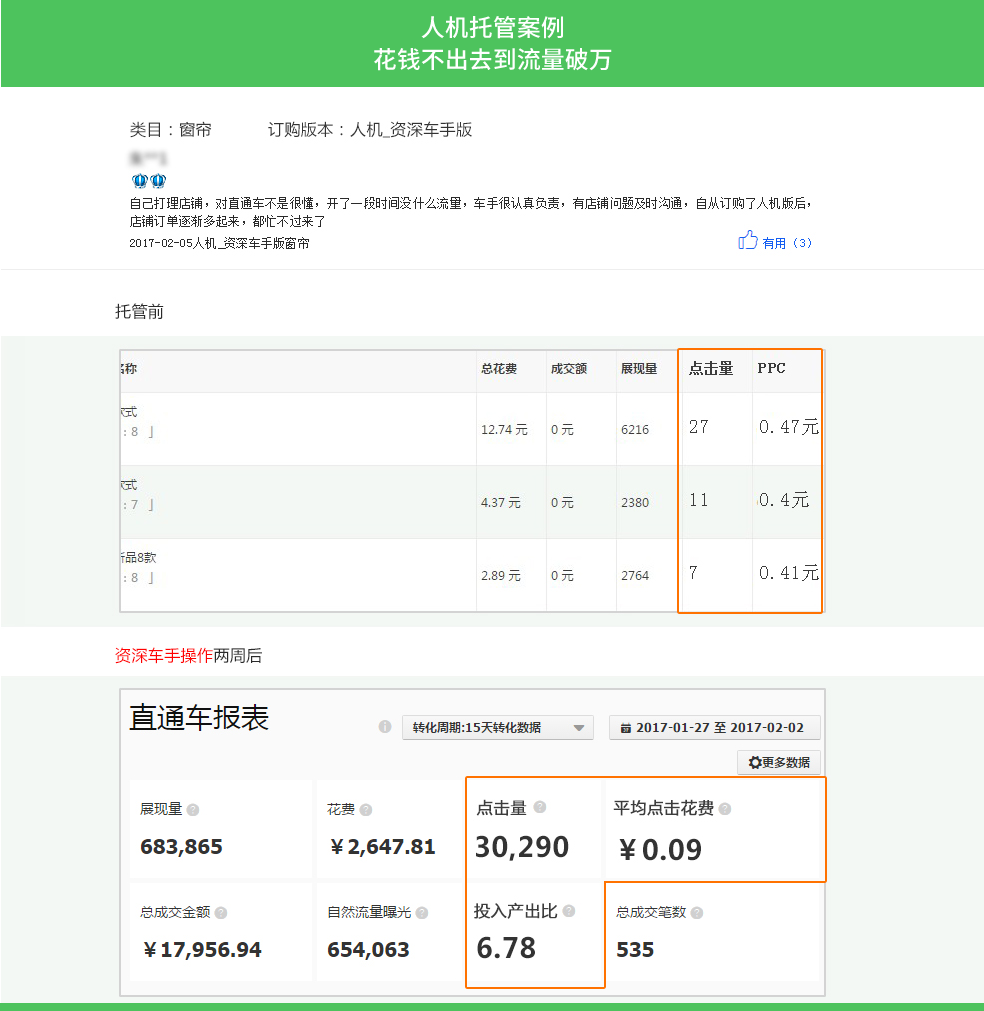Click the 30,290 点击量 value
The height and width of the screenshot is (1011, 984).
point(522,847)
